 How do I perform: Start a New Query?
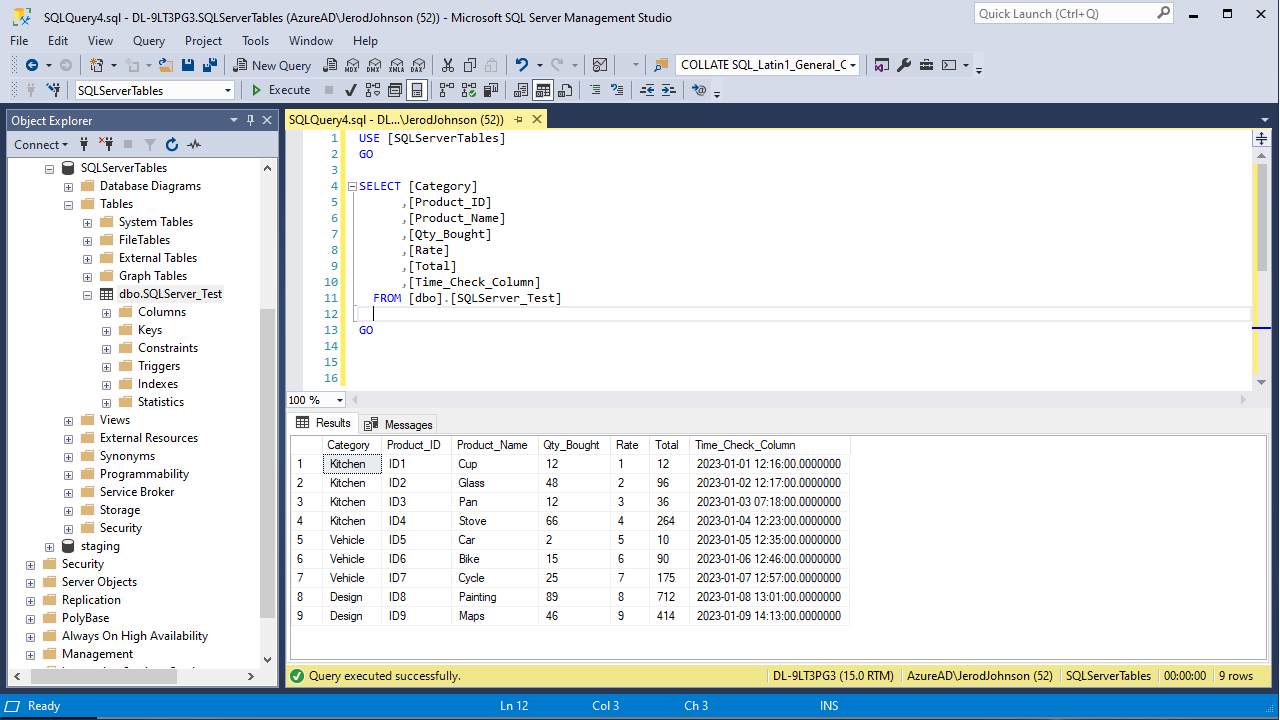click(x=271, y=64)
